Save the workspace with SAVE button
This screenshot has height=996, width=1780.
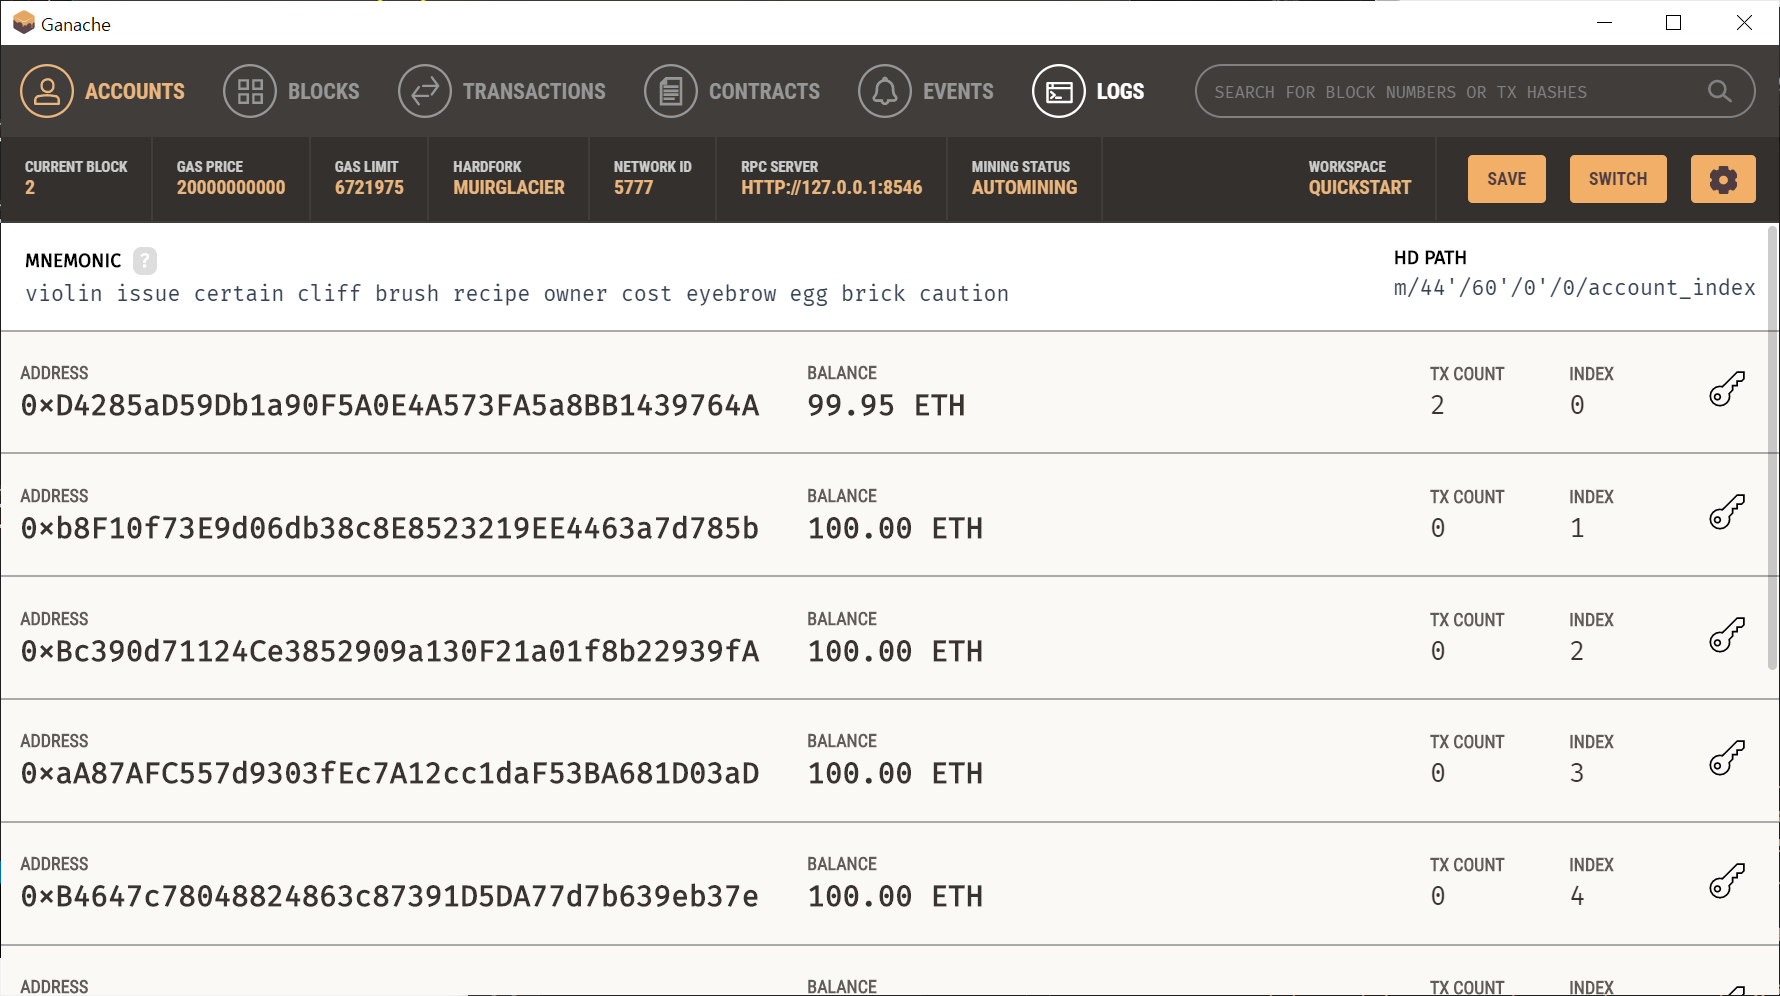[x=1507, y=179]
